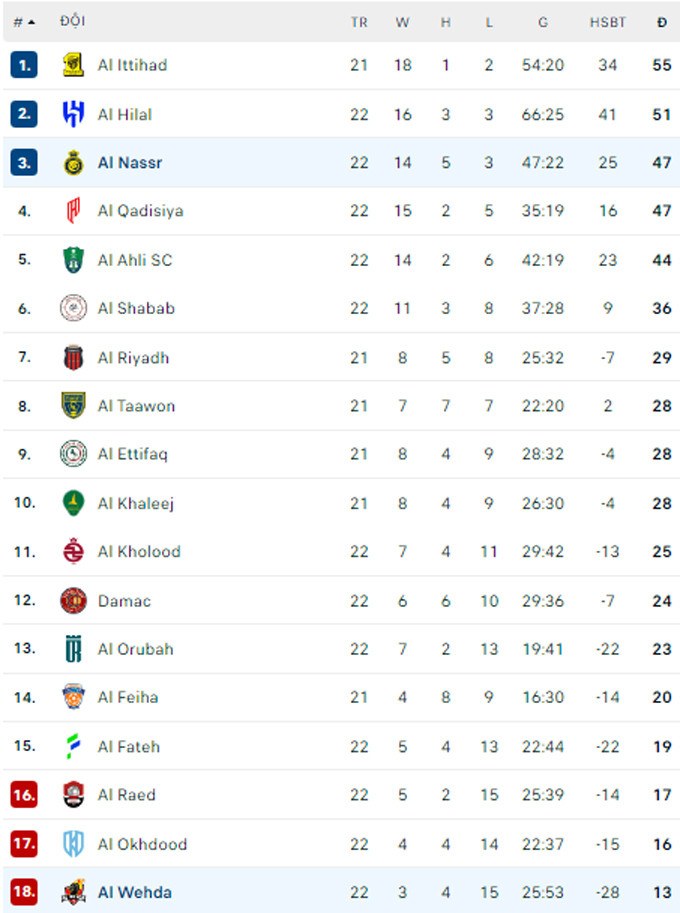This screenshot has width=680, height=913.
Task: Sort standings by ĐỘI team column
Action: [x=72, y=22]
